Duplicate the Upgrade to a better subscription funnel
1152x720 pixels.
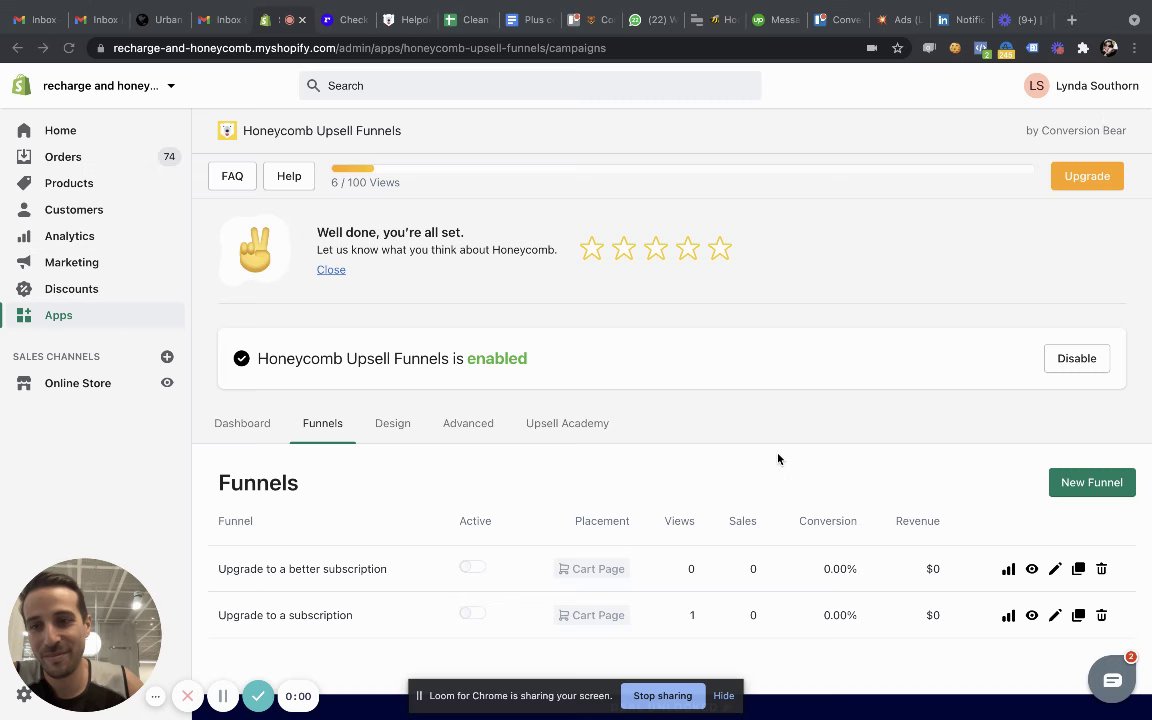(x=1079, y=569)
